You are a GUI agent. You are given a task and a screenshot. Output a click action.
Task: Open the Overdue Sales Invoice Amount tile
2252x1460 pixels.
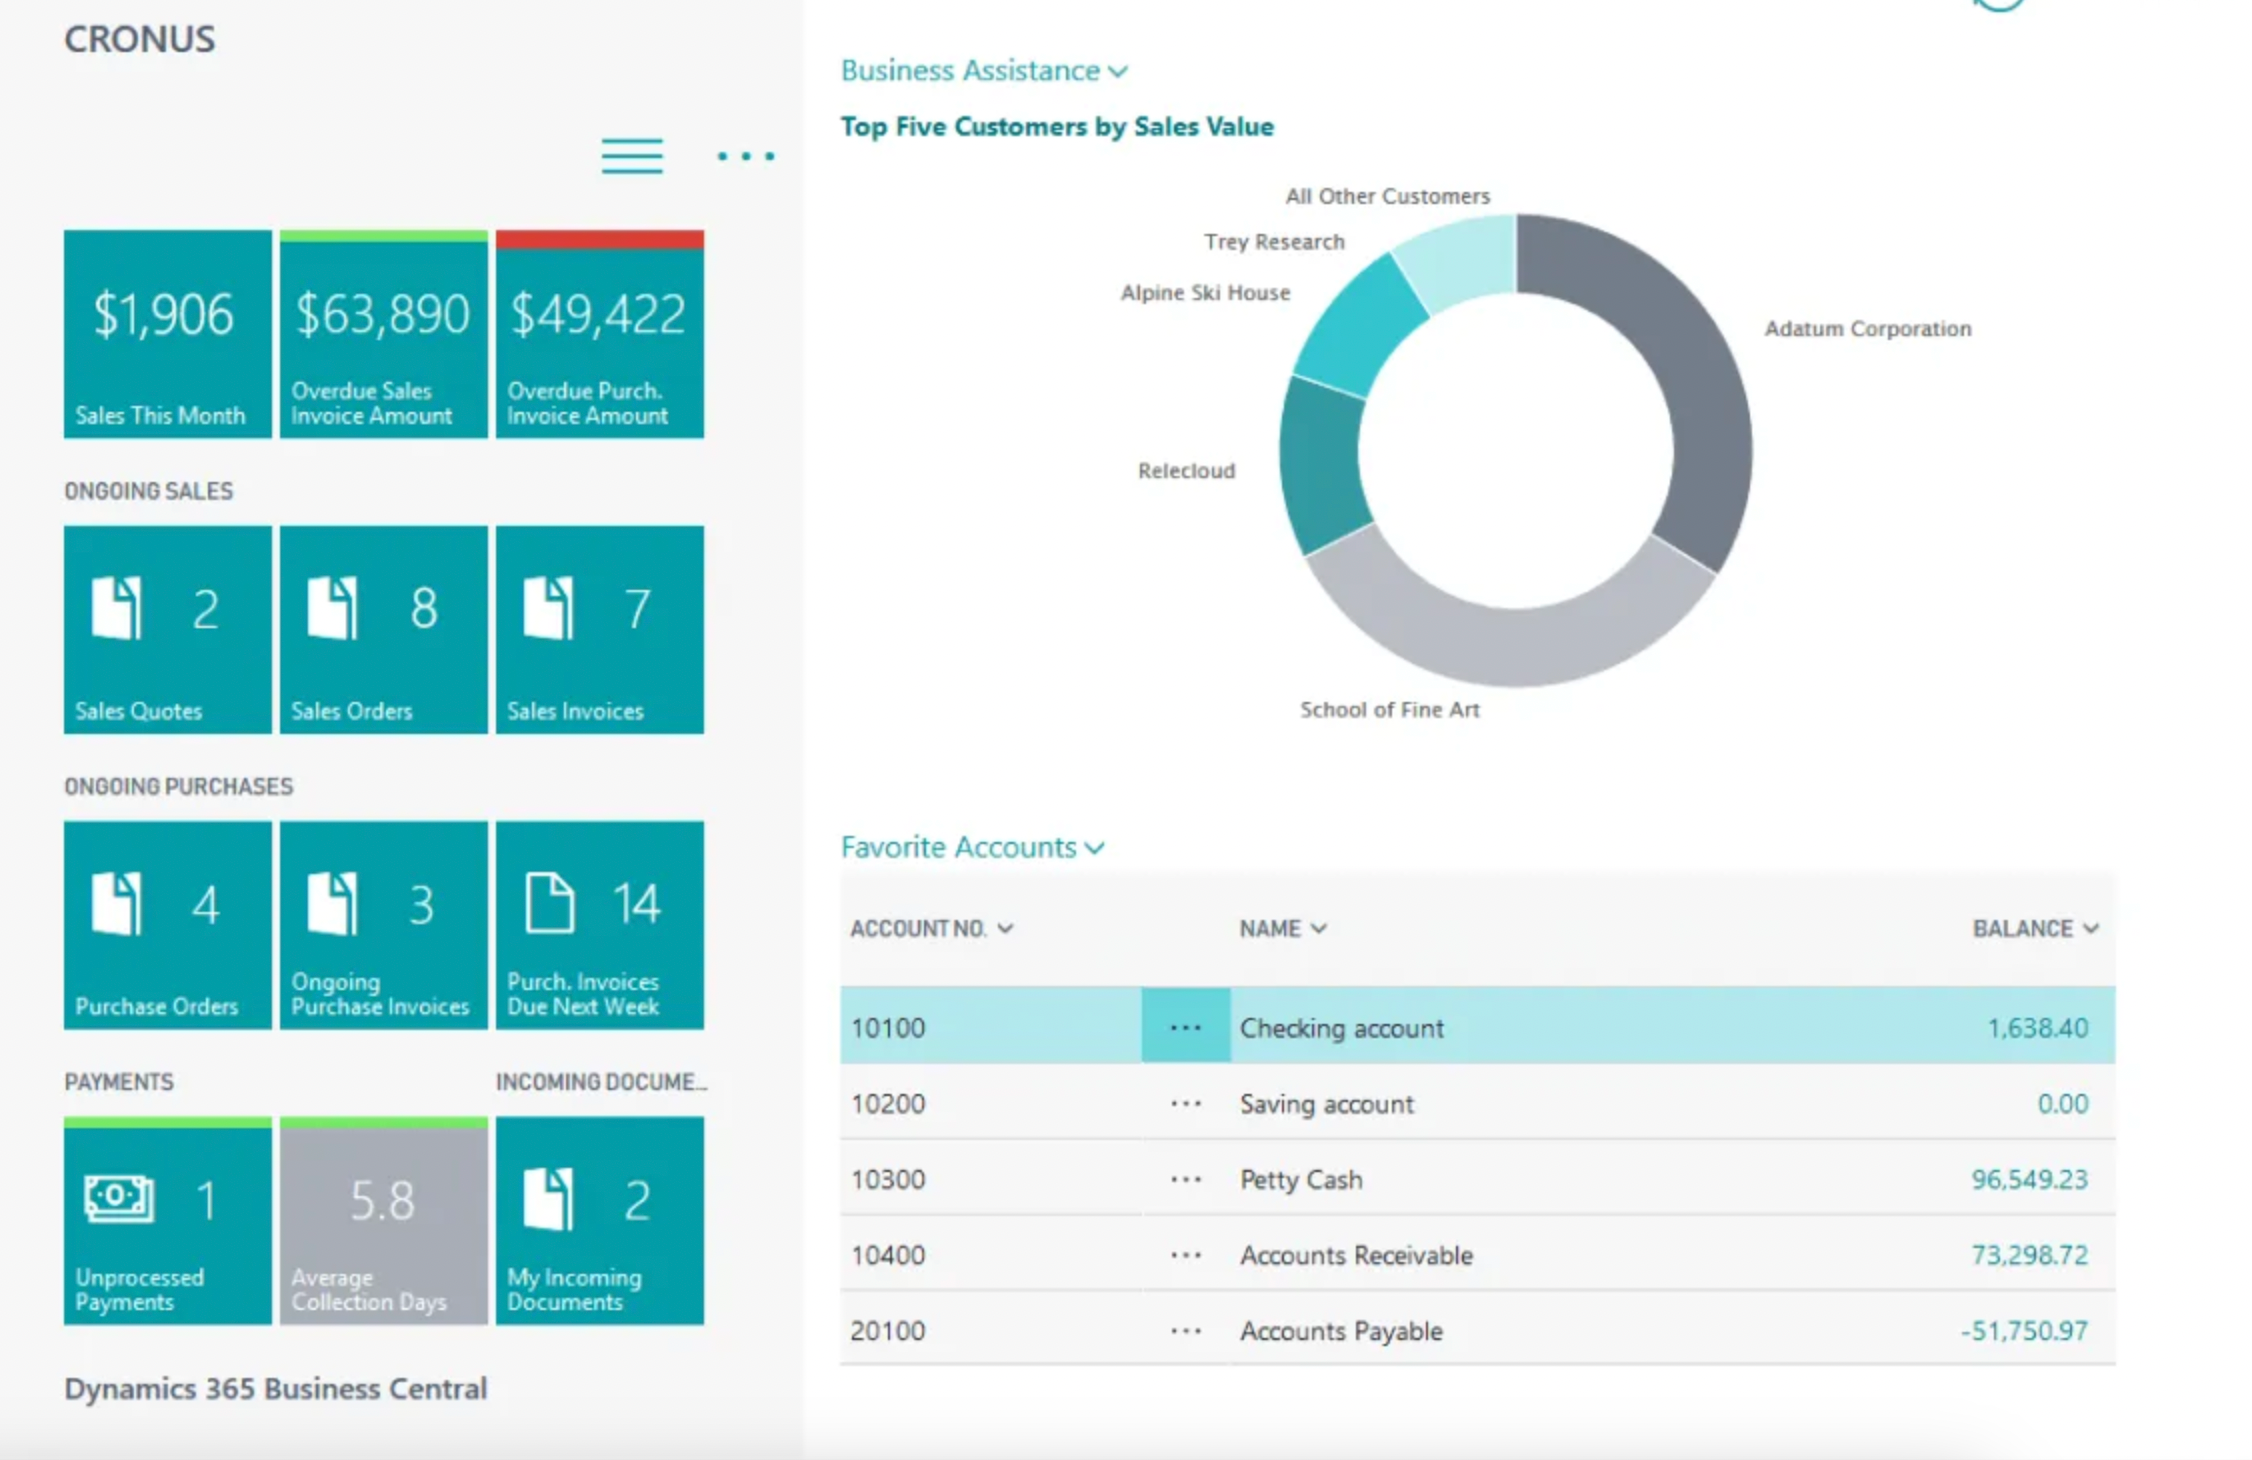(383, 335)
